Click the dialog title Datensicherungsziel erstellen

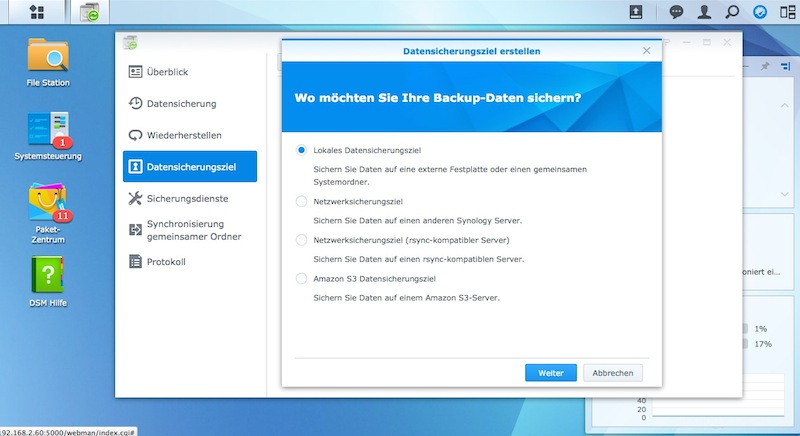click(471, 51)
